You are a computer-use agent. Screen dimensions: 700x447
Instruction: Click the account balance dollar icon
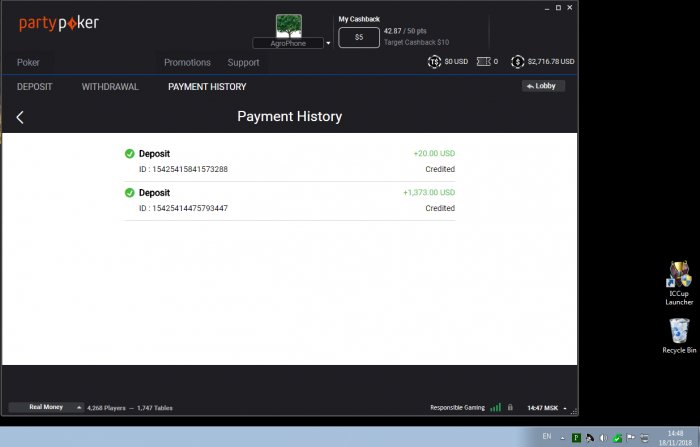[517, 62]
